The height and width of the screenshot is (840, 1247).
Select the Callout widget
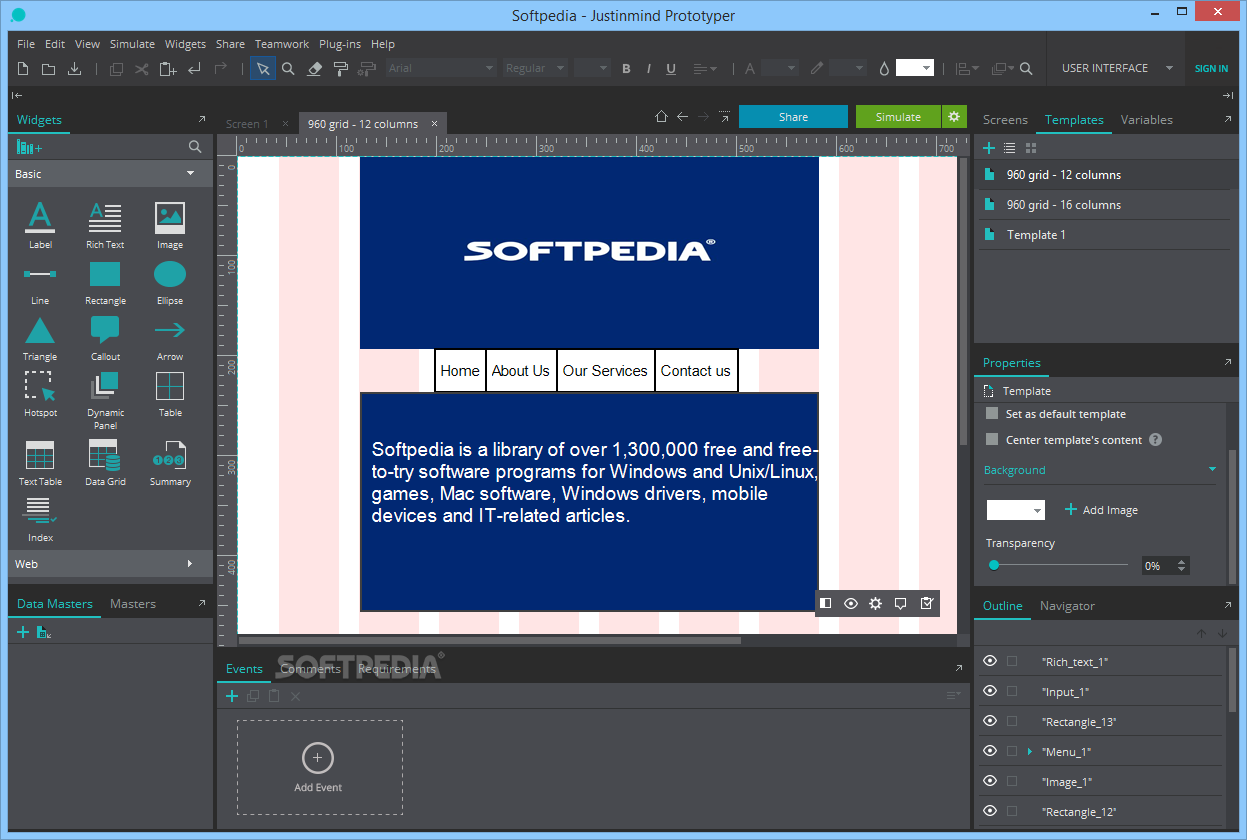click(x=105, y=339)
